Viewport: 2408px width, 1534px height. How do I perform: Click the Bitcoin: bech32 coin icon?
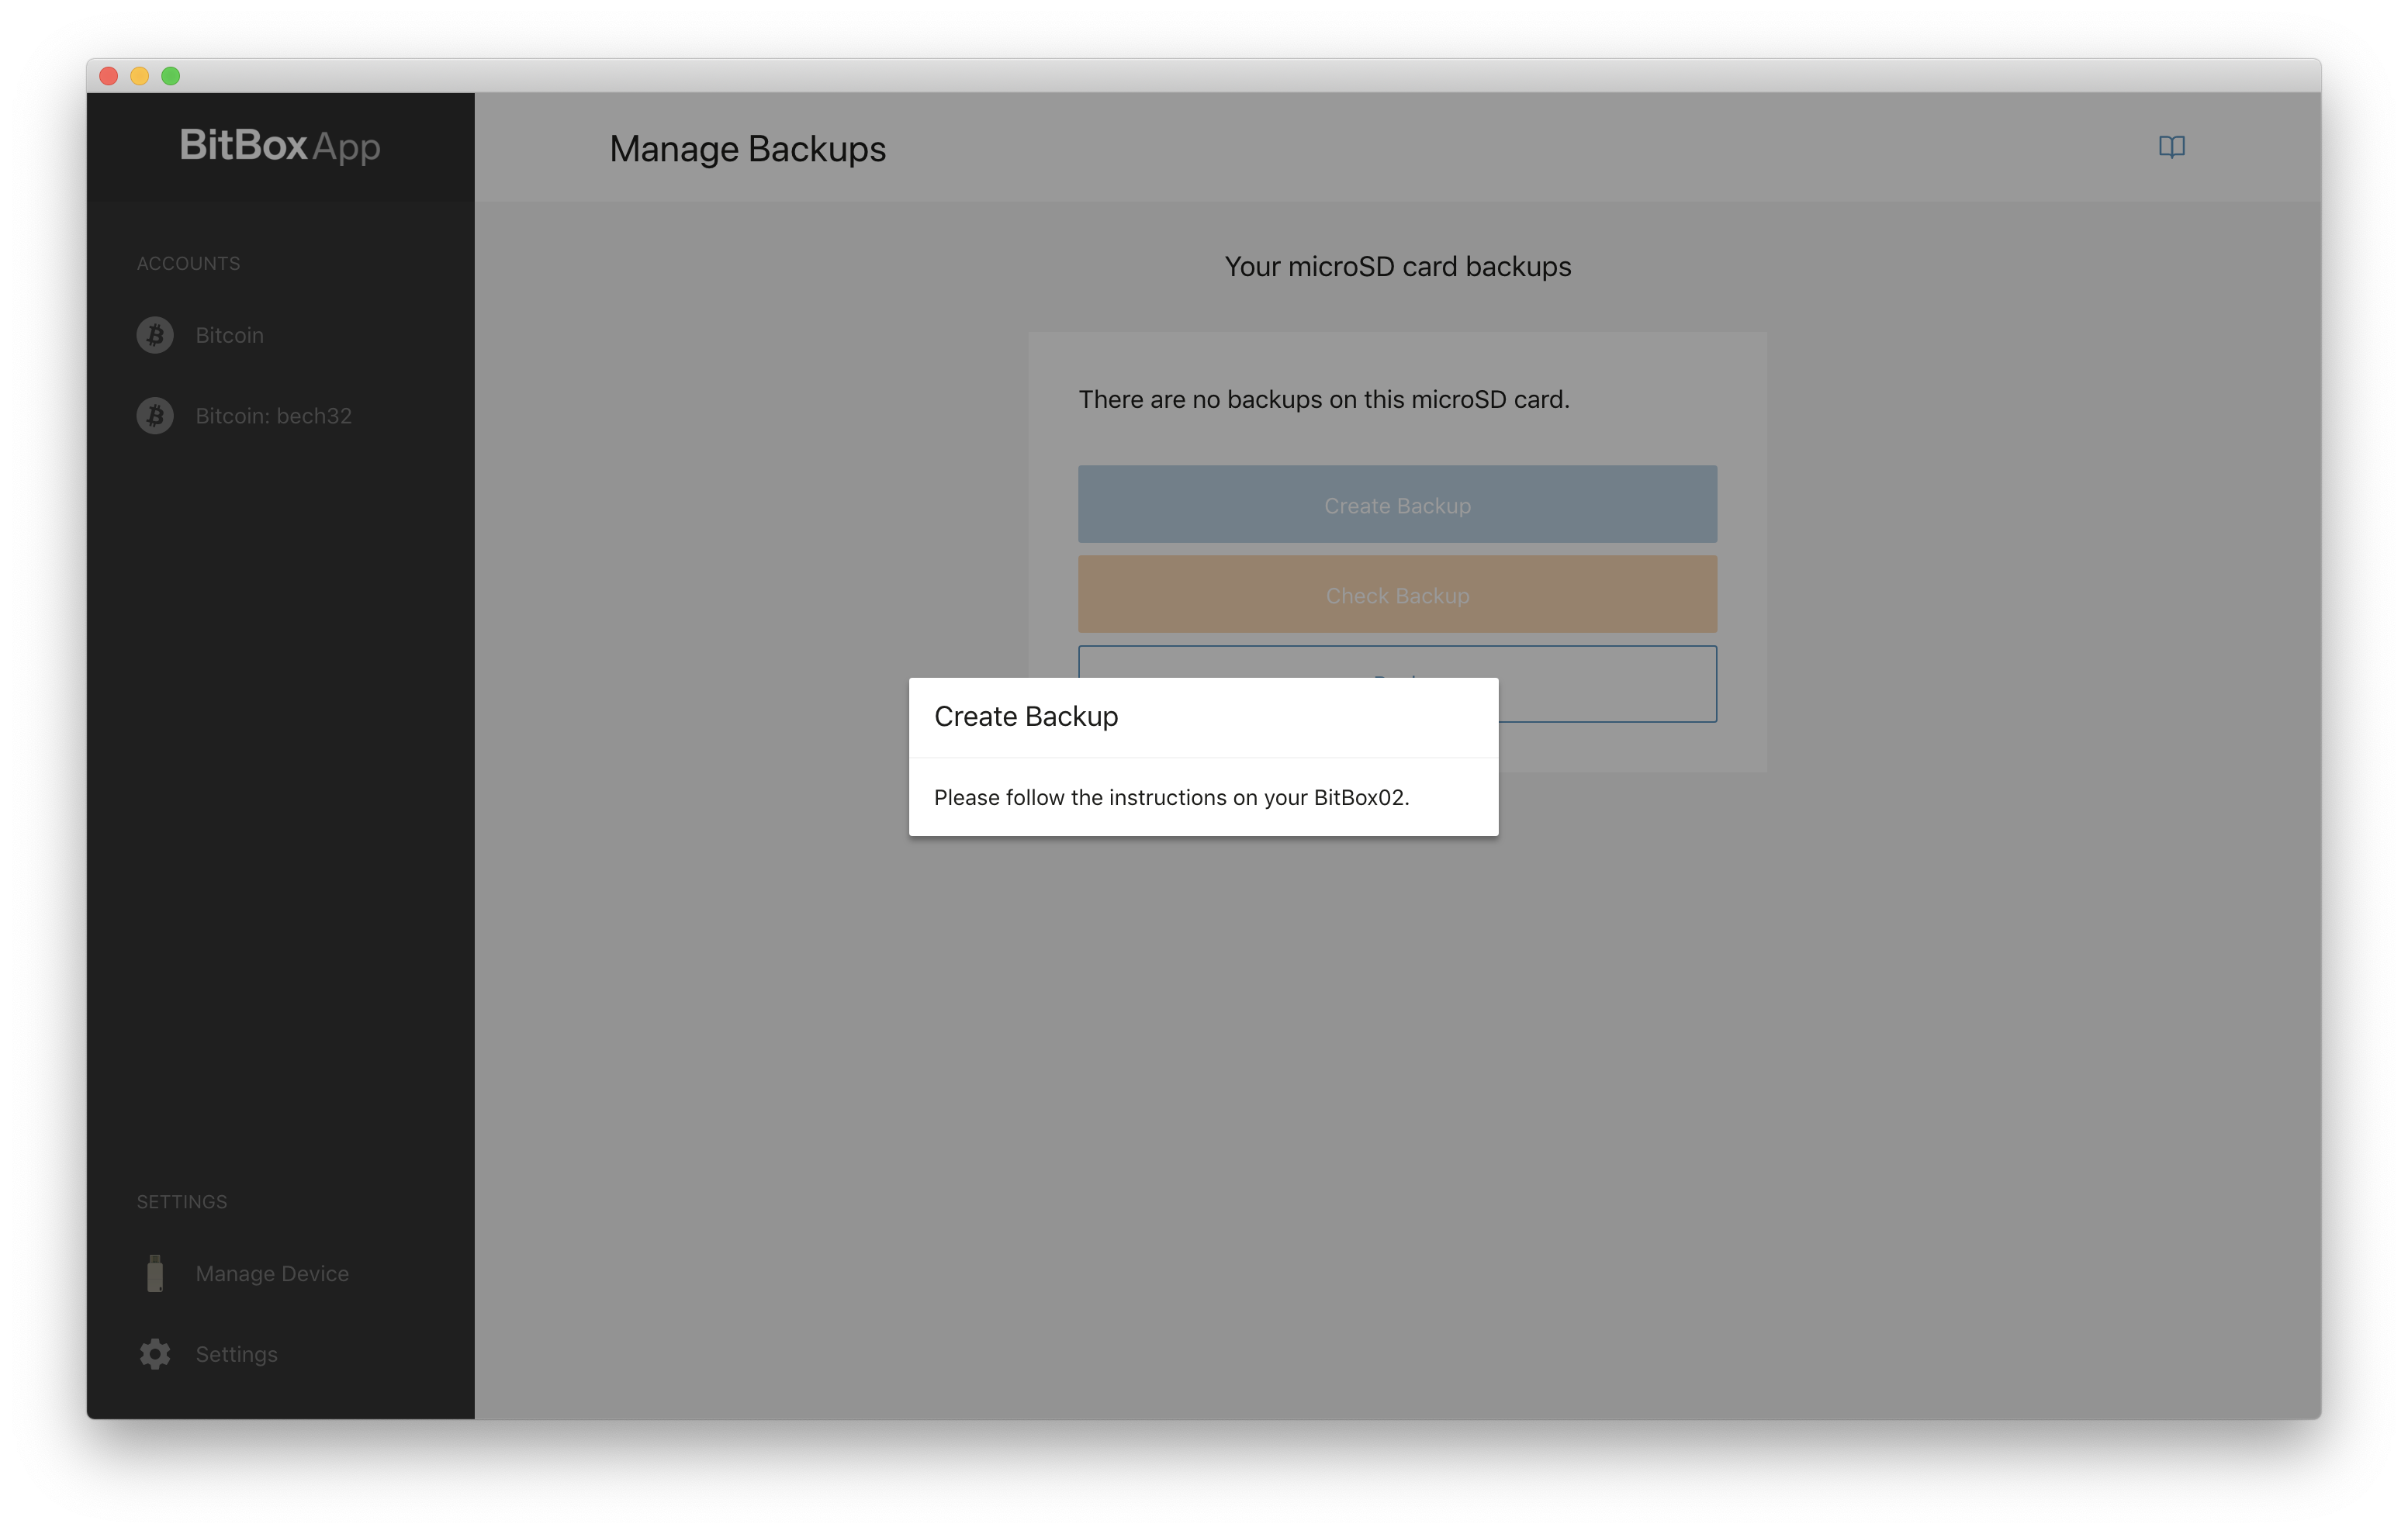pos(155,416)
